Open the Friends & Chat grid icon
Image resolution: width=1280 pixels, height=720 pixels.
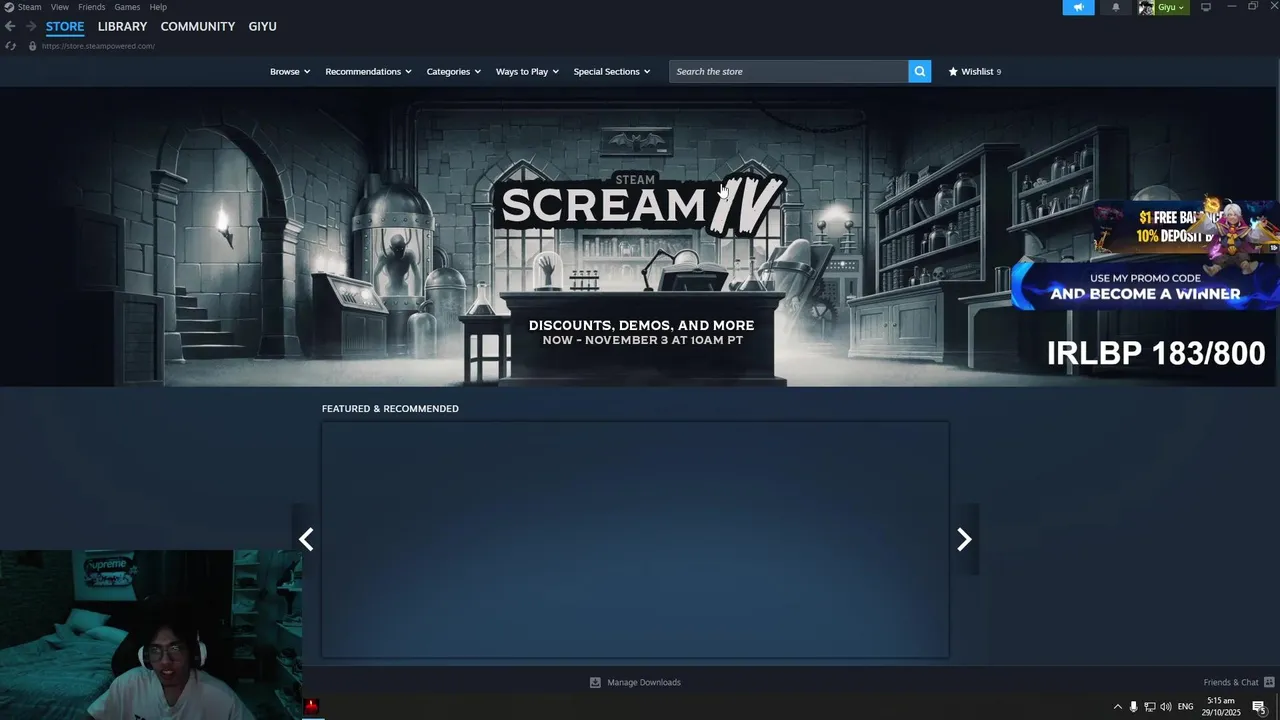[1268, 682]
